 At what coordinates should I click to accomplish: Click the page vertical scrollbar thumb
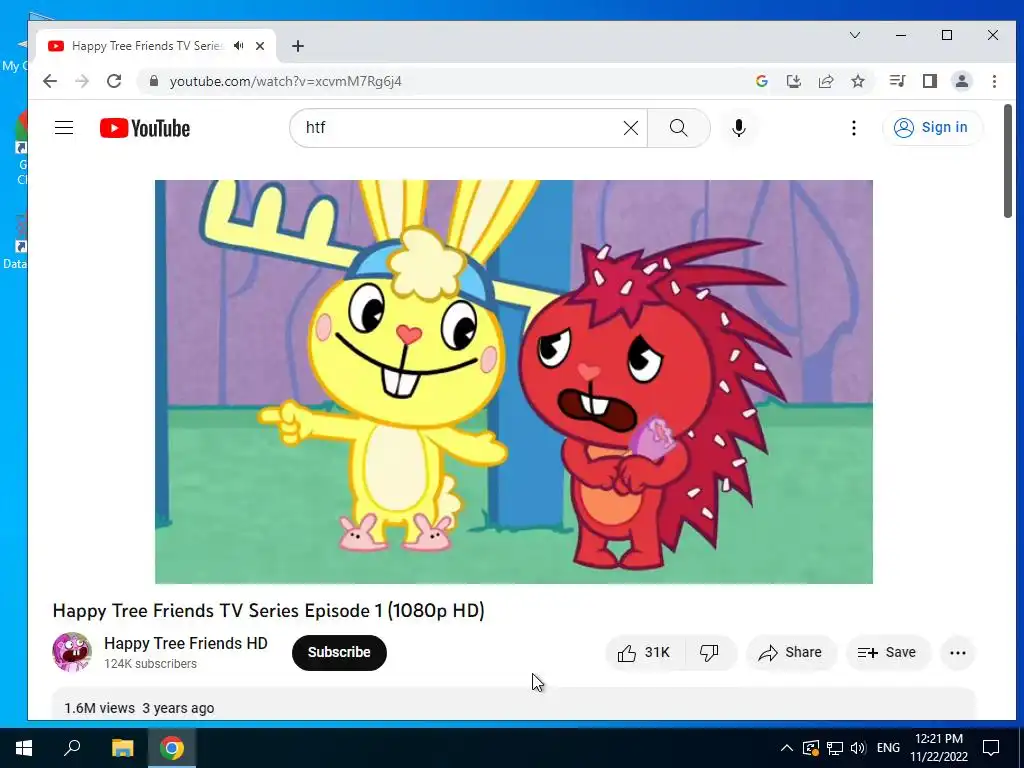pos(1008,161)
